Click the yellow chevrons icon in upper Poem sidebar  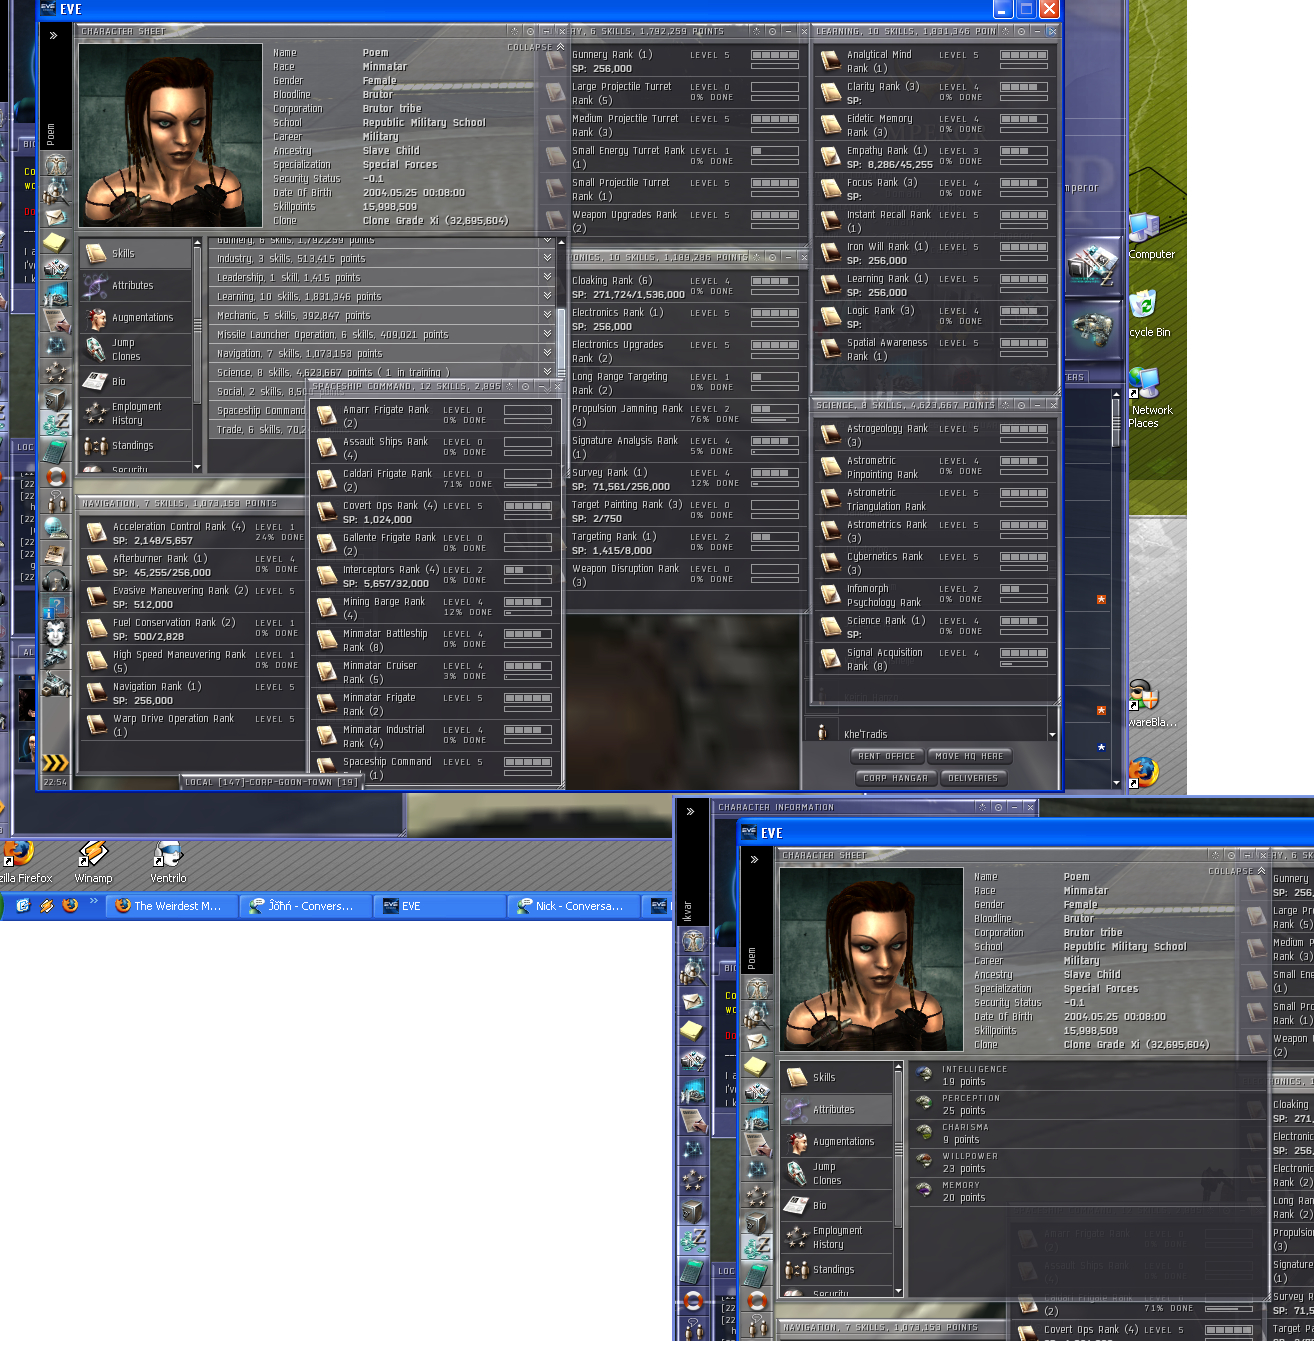[x=56, y=763]
